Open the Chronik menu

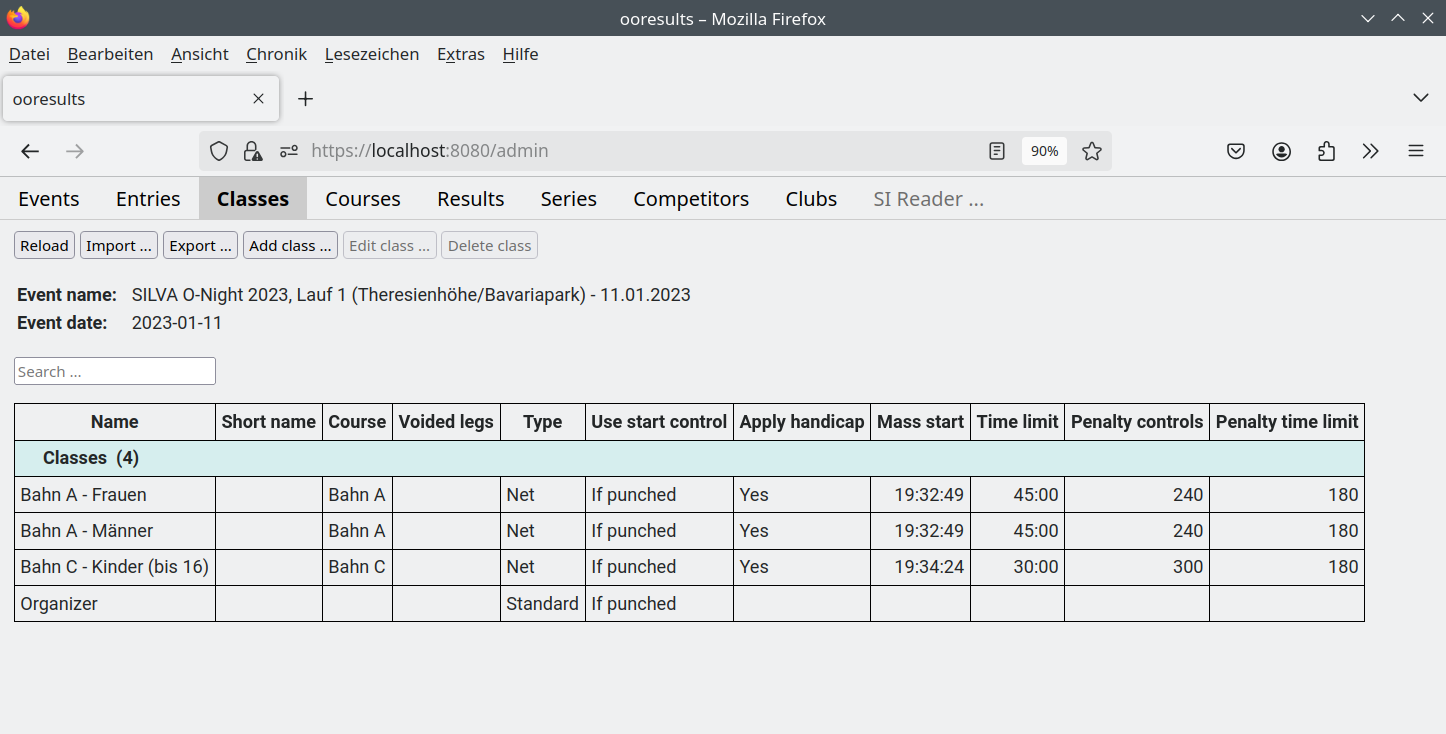coord(276,54)
